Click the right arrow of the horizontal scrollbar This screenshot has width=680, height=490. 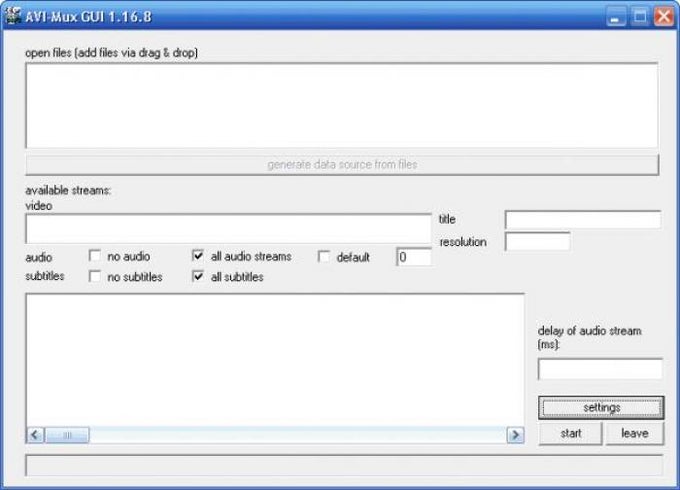click(x=515, y=434)
